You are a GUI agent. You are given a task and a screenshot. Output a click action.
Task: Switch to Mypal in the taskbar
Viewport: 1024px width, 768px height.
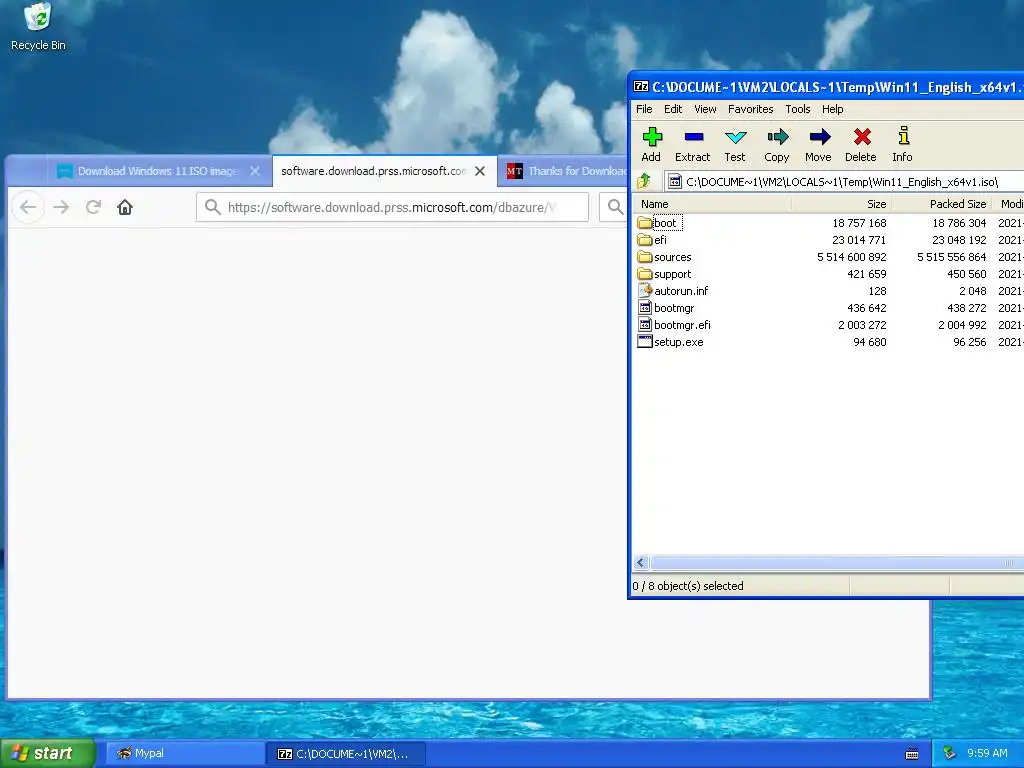(185, 754)
